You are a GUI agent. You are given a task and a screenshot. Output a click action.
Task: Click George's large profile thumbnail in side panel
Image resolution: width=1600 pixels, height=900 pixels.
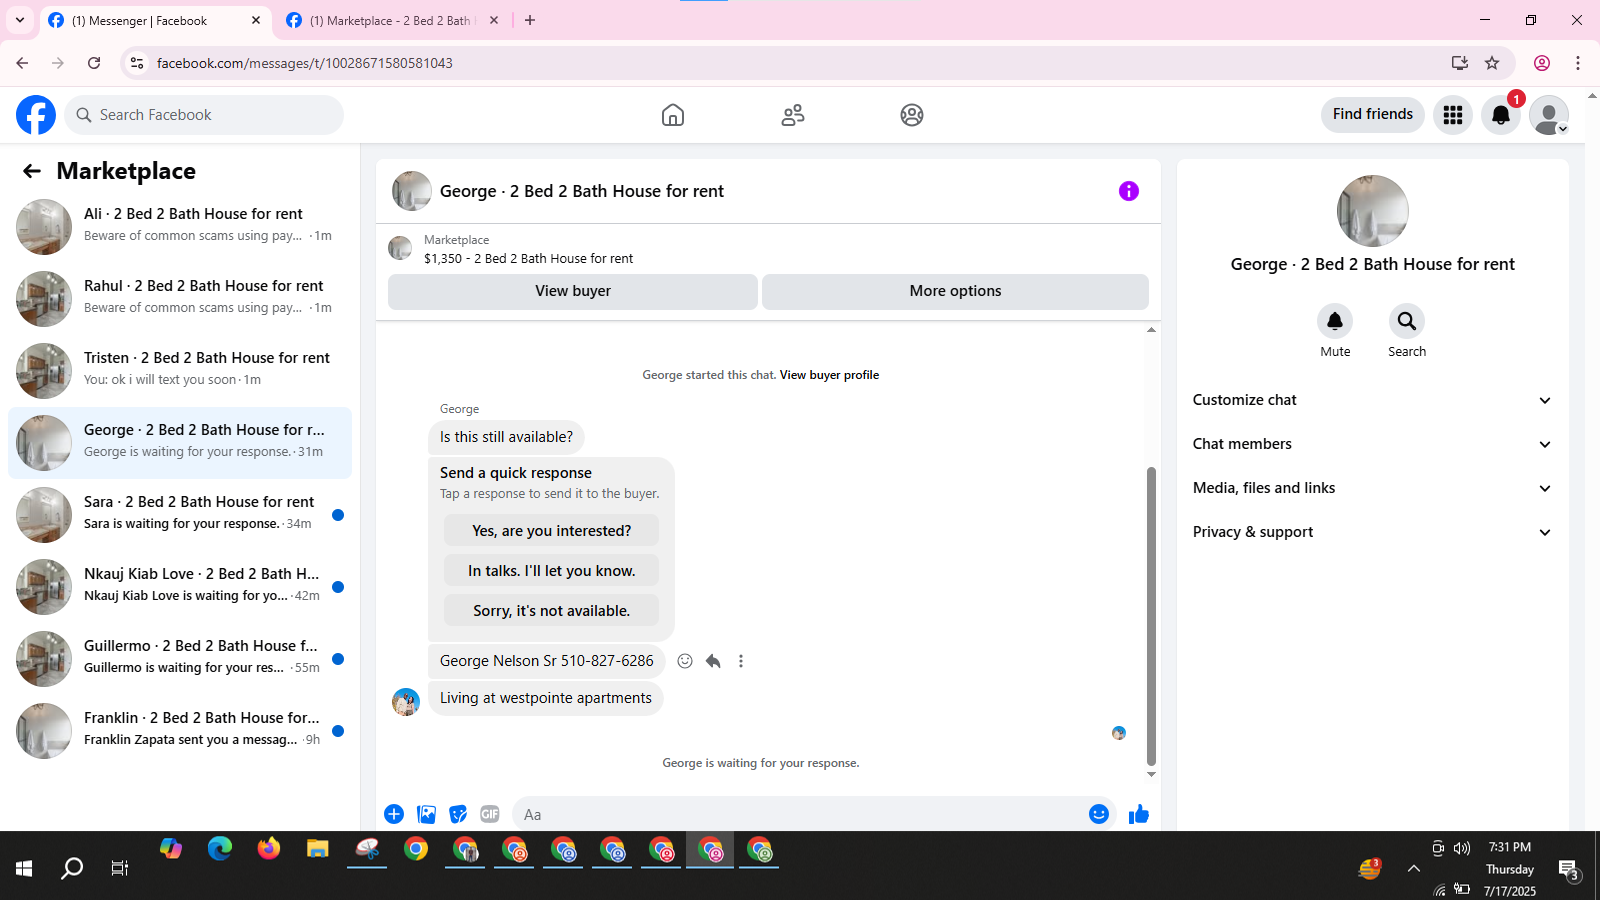[1373, 211]
